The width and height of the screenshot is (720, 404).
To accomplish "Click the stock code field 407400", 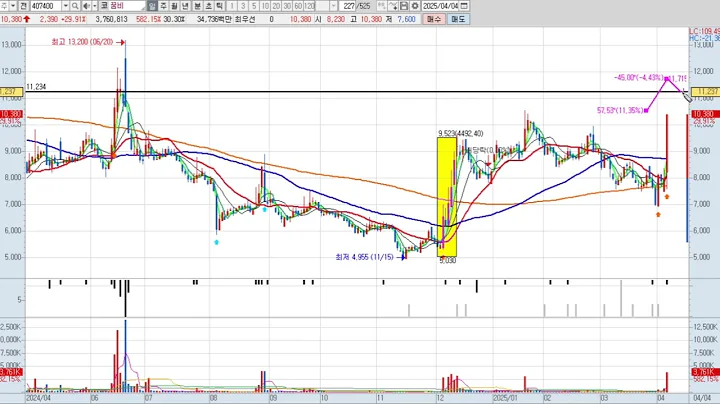I will (46, 6).
